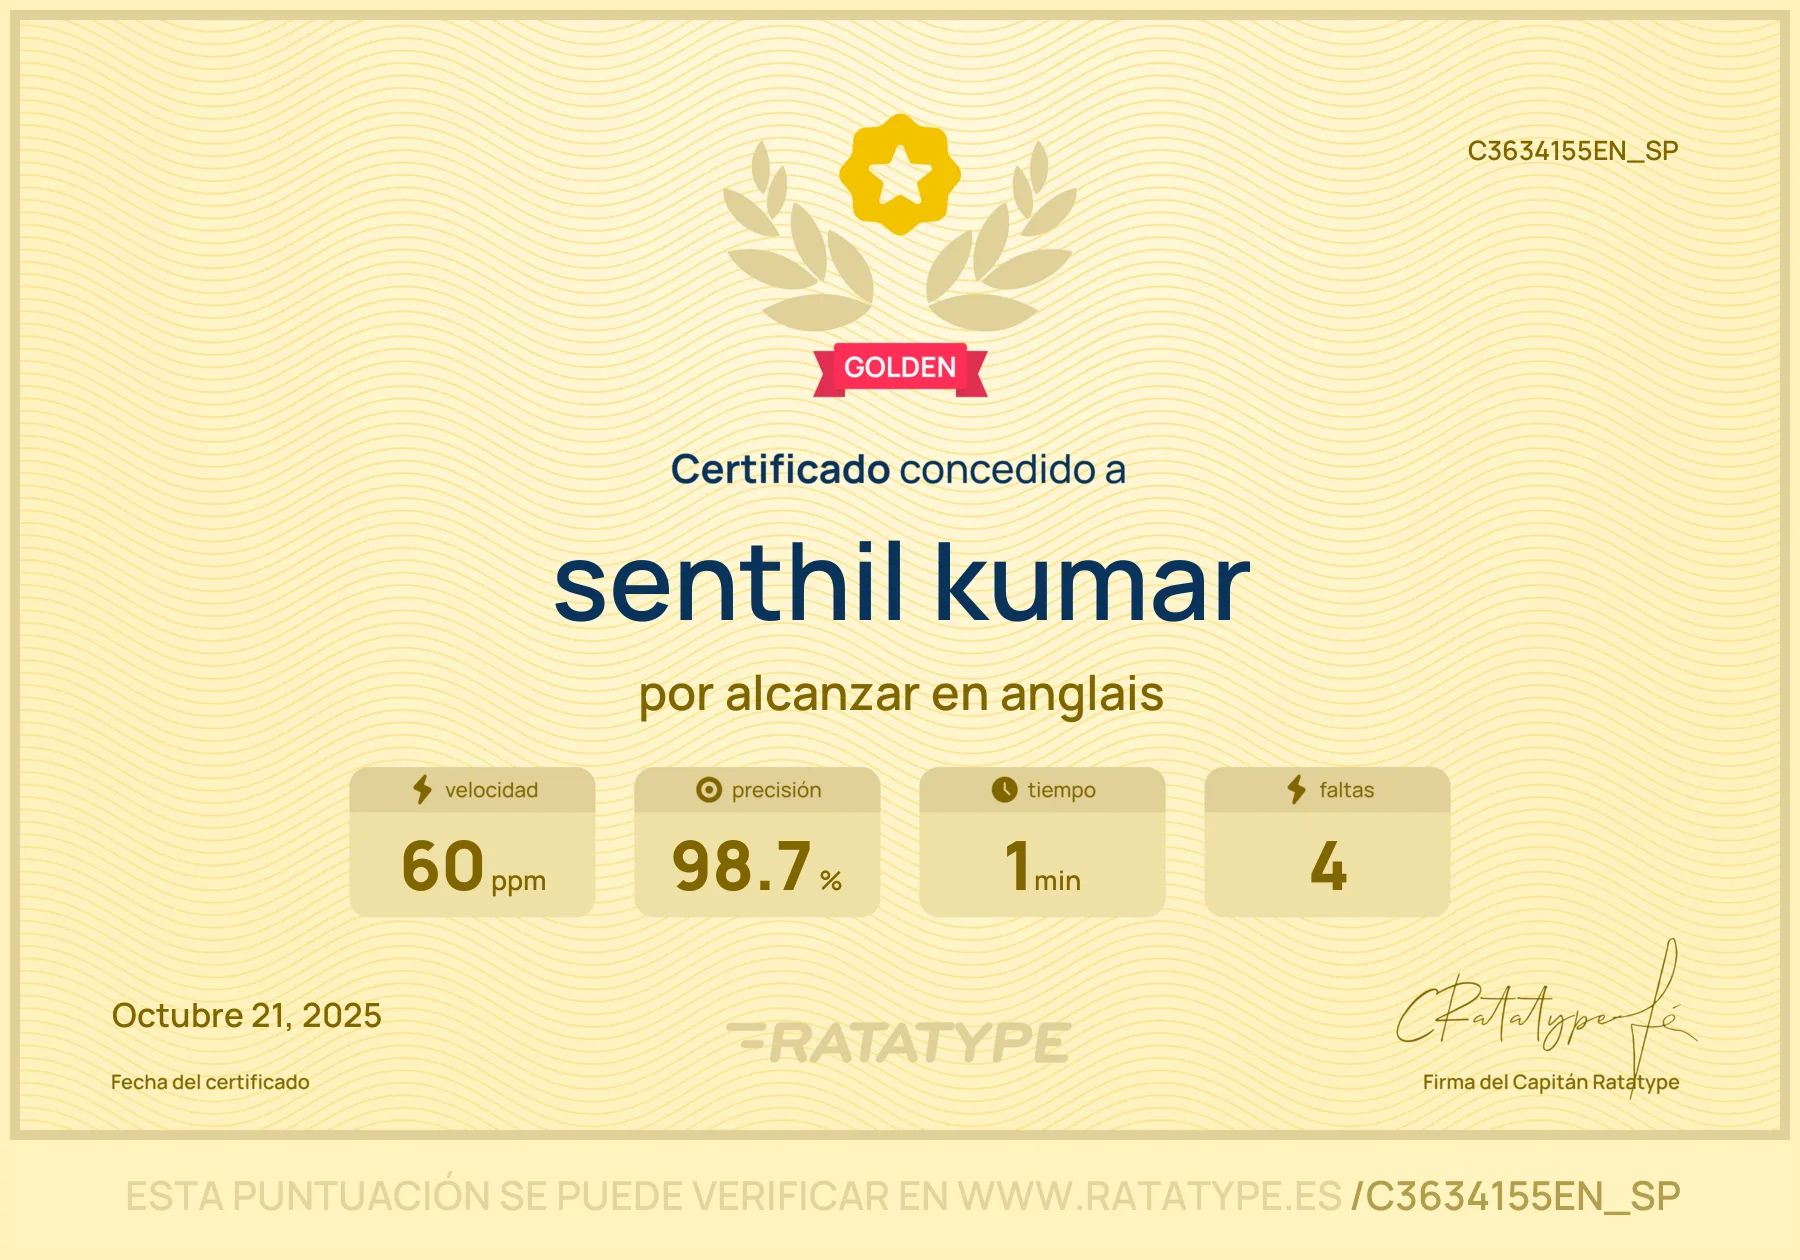Click the text 'por alcanzar en anglais'
Screen dimensions: 1800x1260
[x=901, y=694]
